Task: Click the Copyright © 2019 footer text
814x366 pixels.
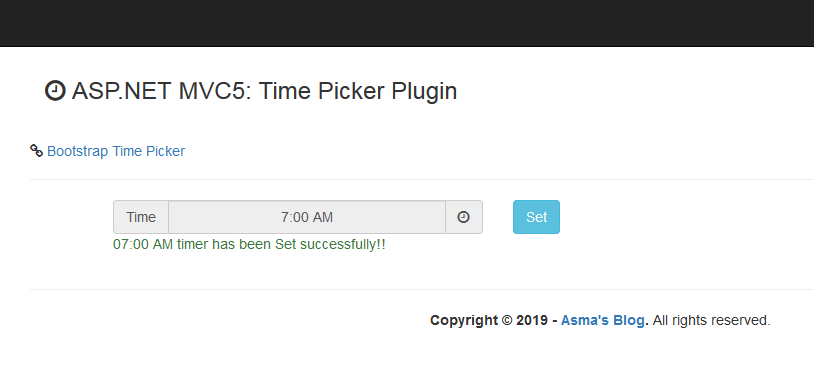Action: pyautogui.click(x=489, y=320)
